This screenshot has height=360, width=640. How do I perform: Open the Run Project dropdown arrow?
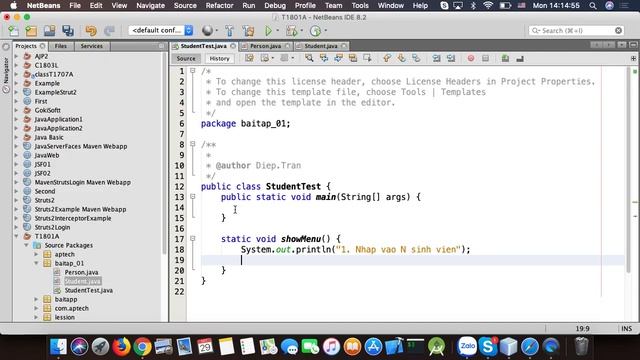pos(278,31)
